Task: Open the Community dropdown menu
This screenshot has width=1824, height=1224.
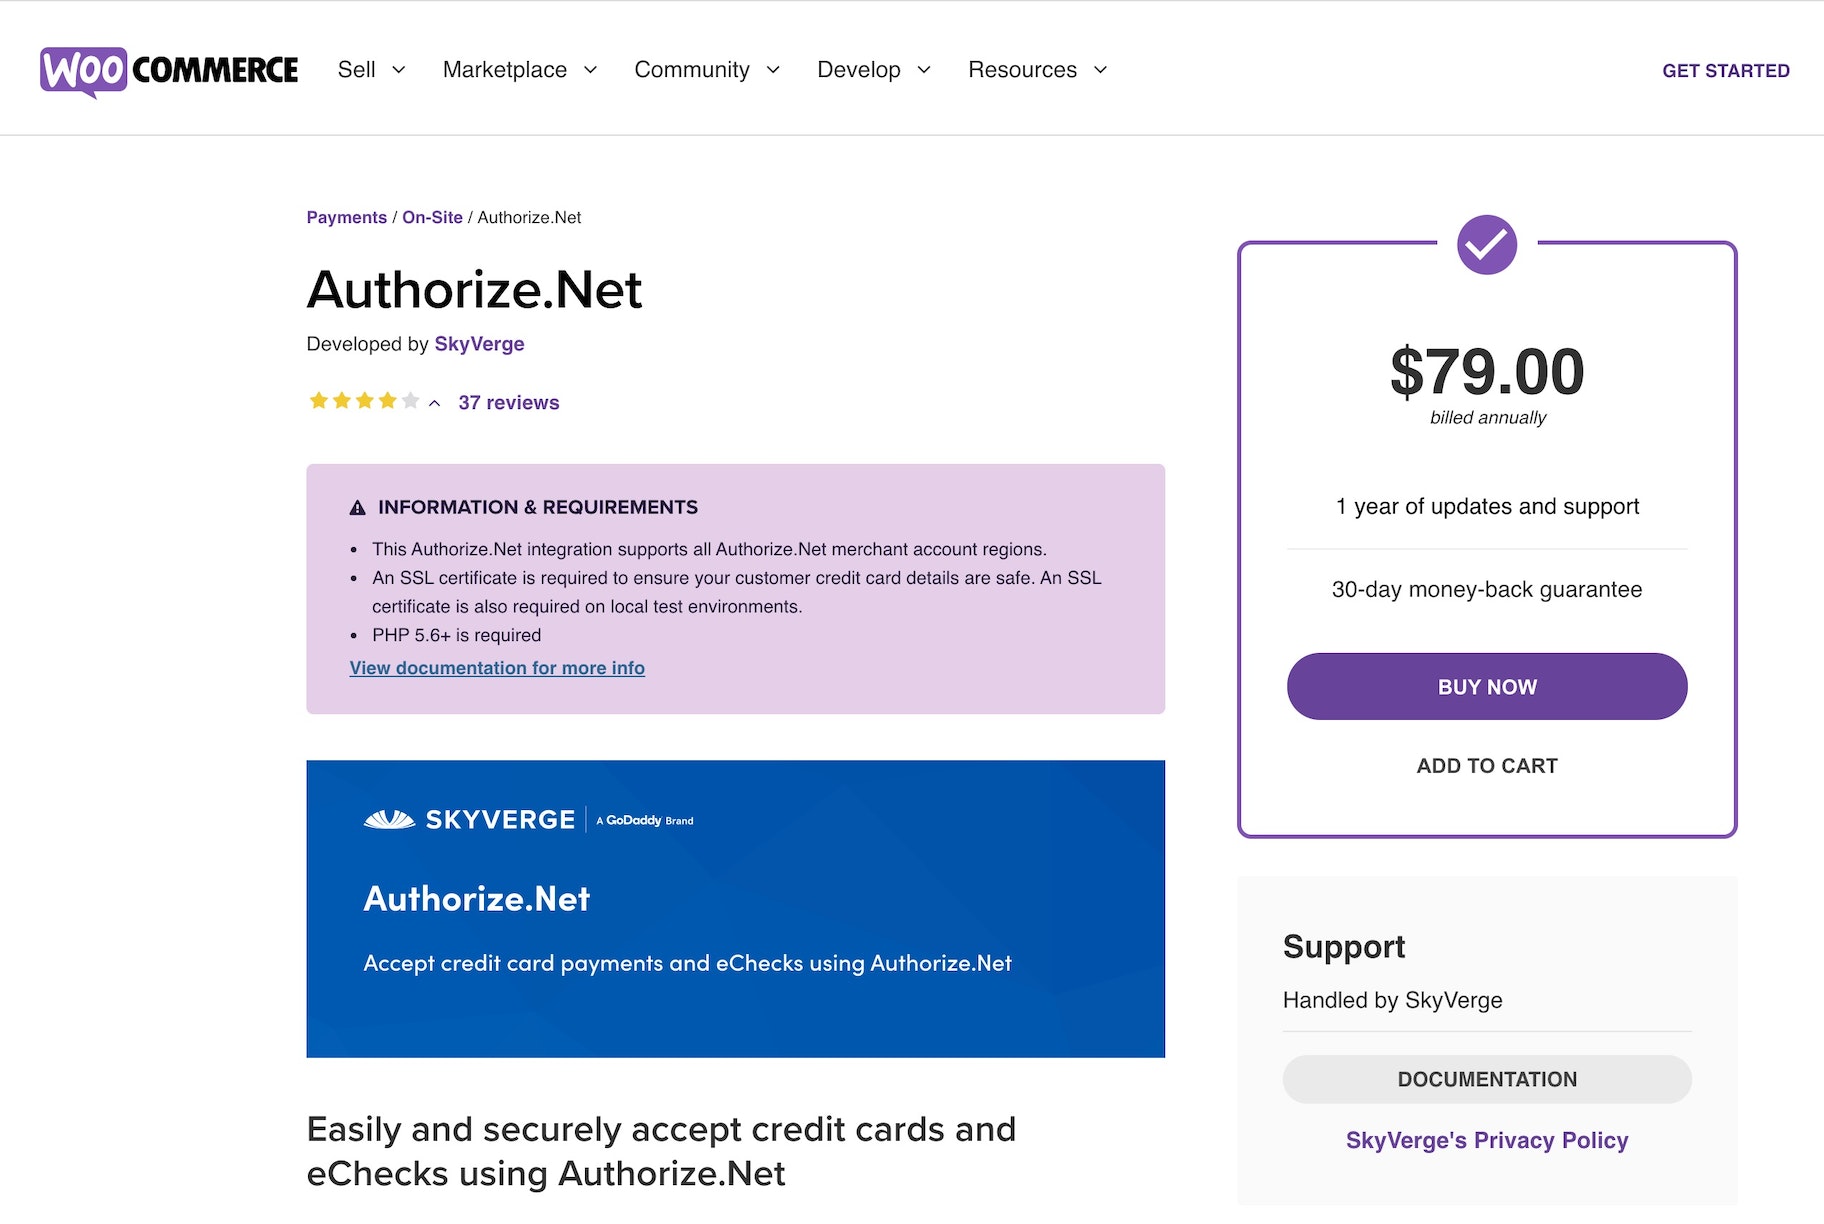Action: point(706,70)
